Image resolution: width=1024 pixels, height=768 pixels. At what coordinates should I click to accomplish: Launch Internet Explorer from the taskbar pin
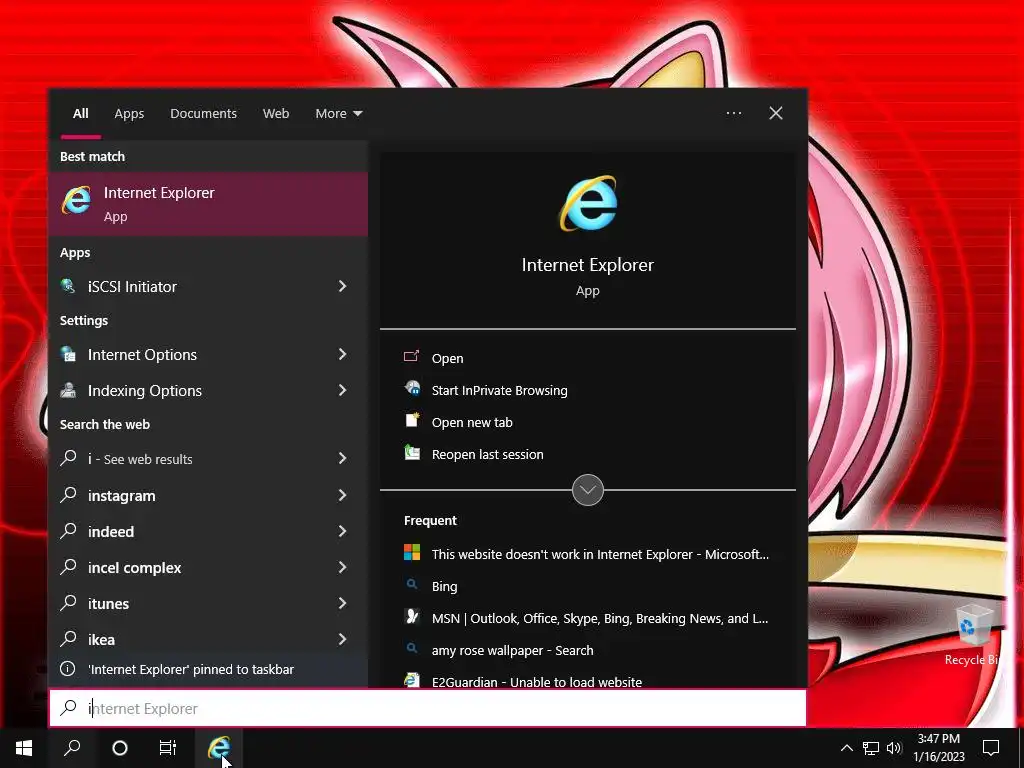(219, 748)
